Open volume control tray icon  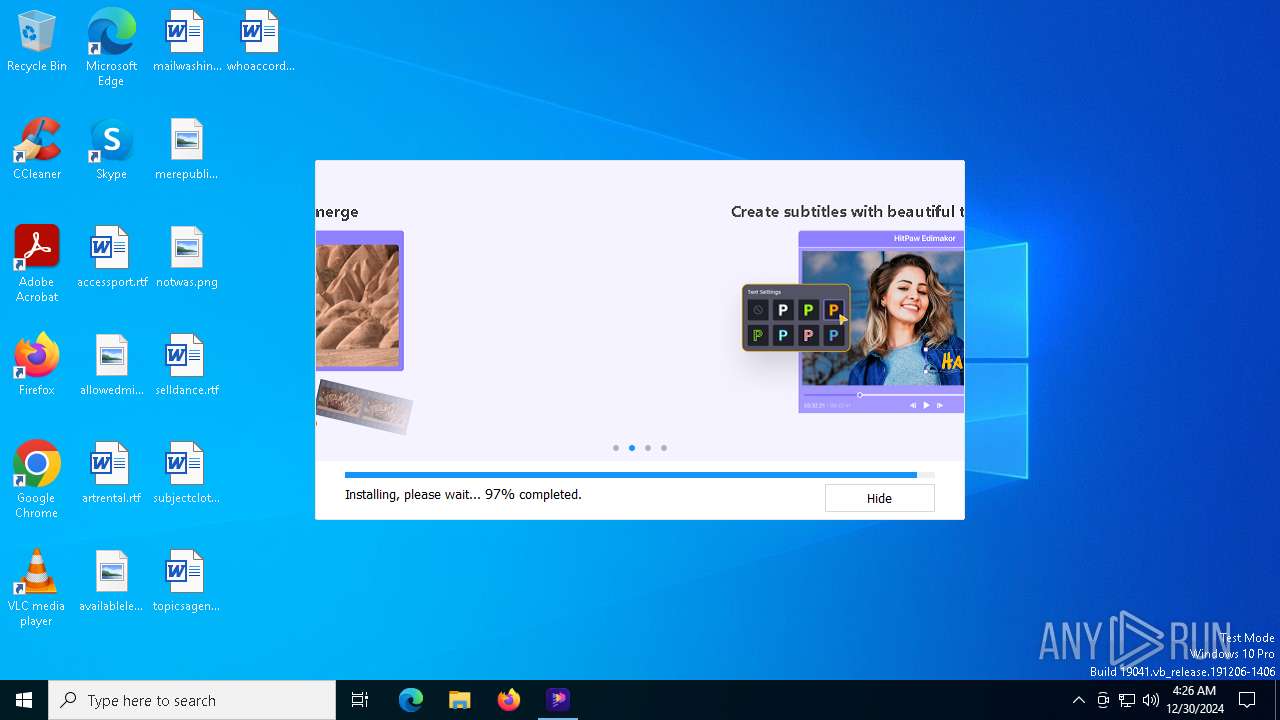click(x=1151, y=700)
